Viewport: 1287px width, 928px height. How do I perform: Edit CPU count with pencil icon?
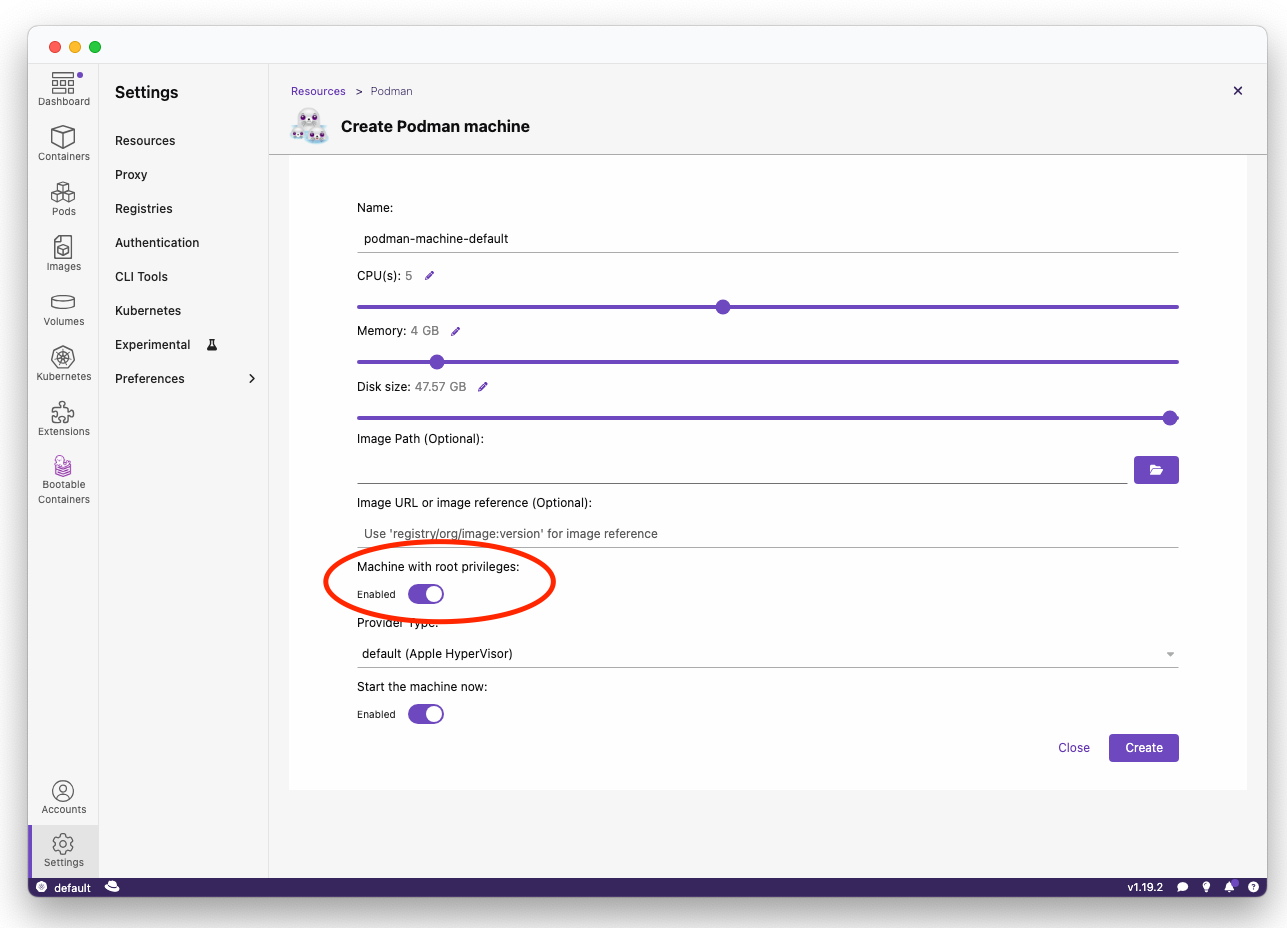430,275
